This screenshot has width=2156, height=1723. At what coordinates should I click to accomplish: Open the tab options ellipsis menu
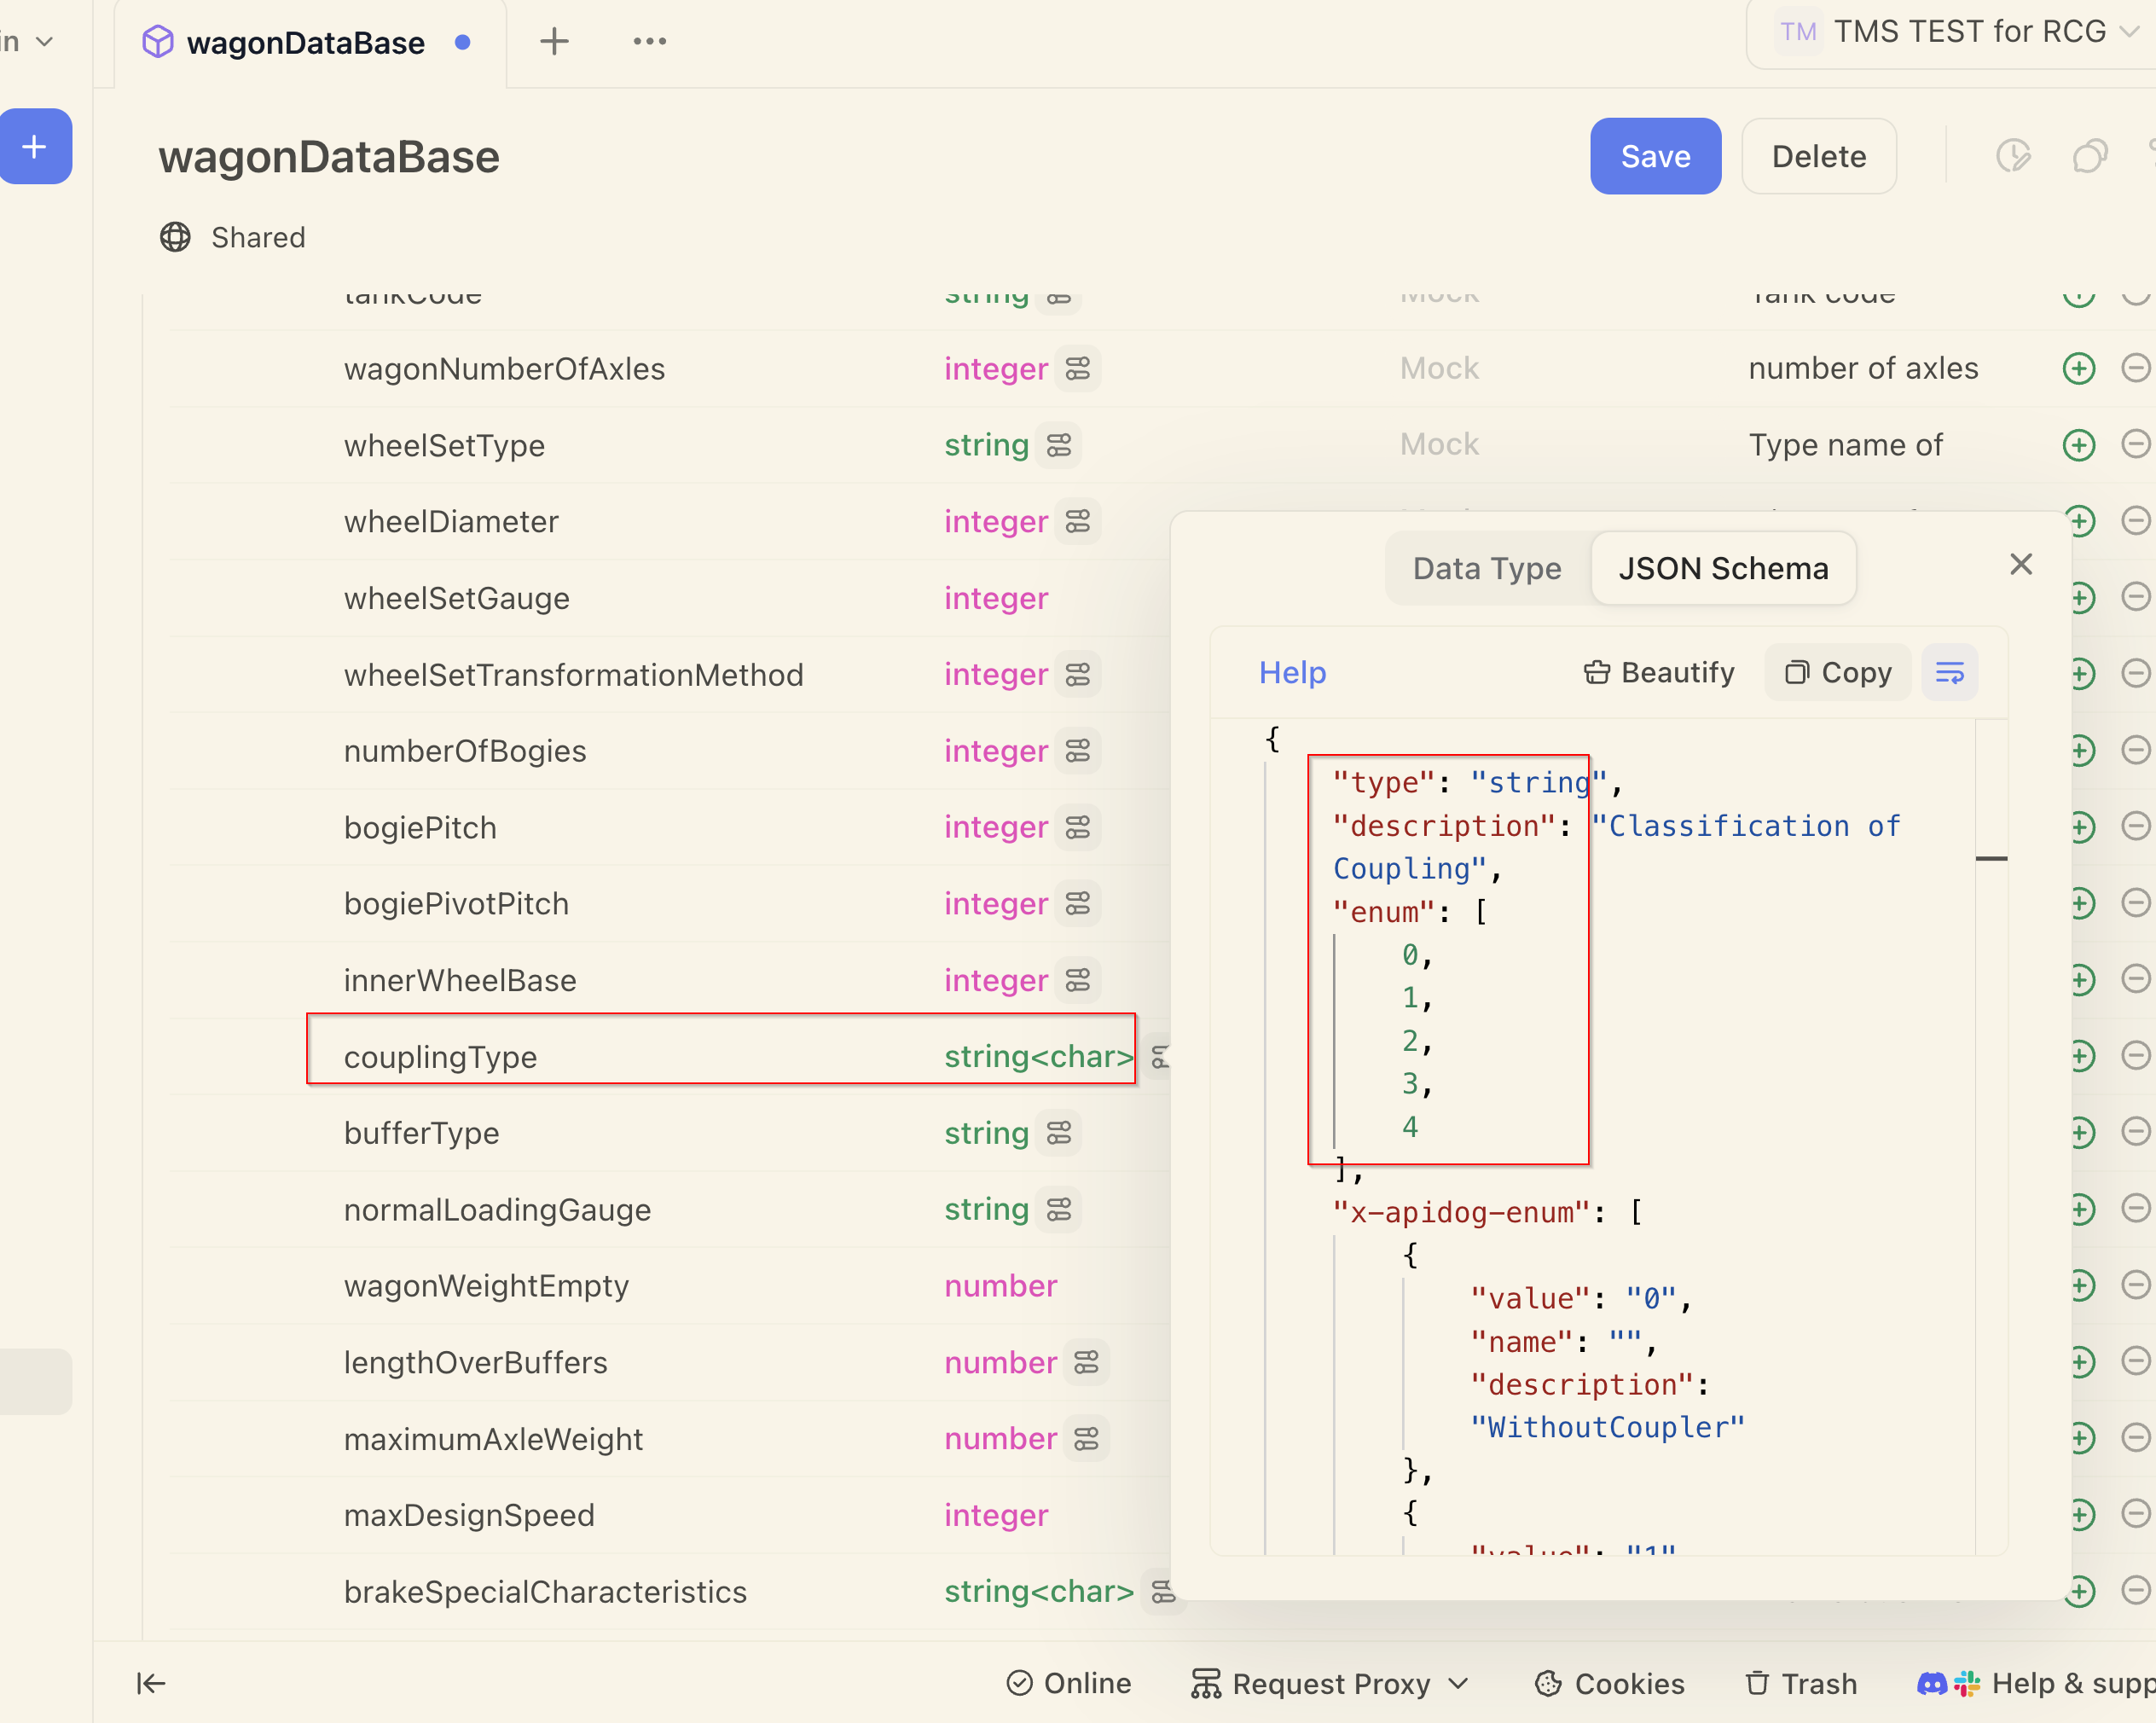click(649, 42)
